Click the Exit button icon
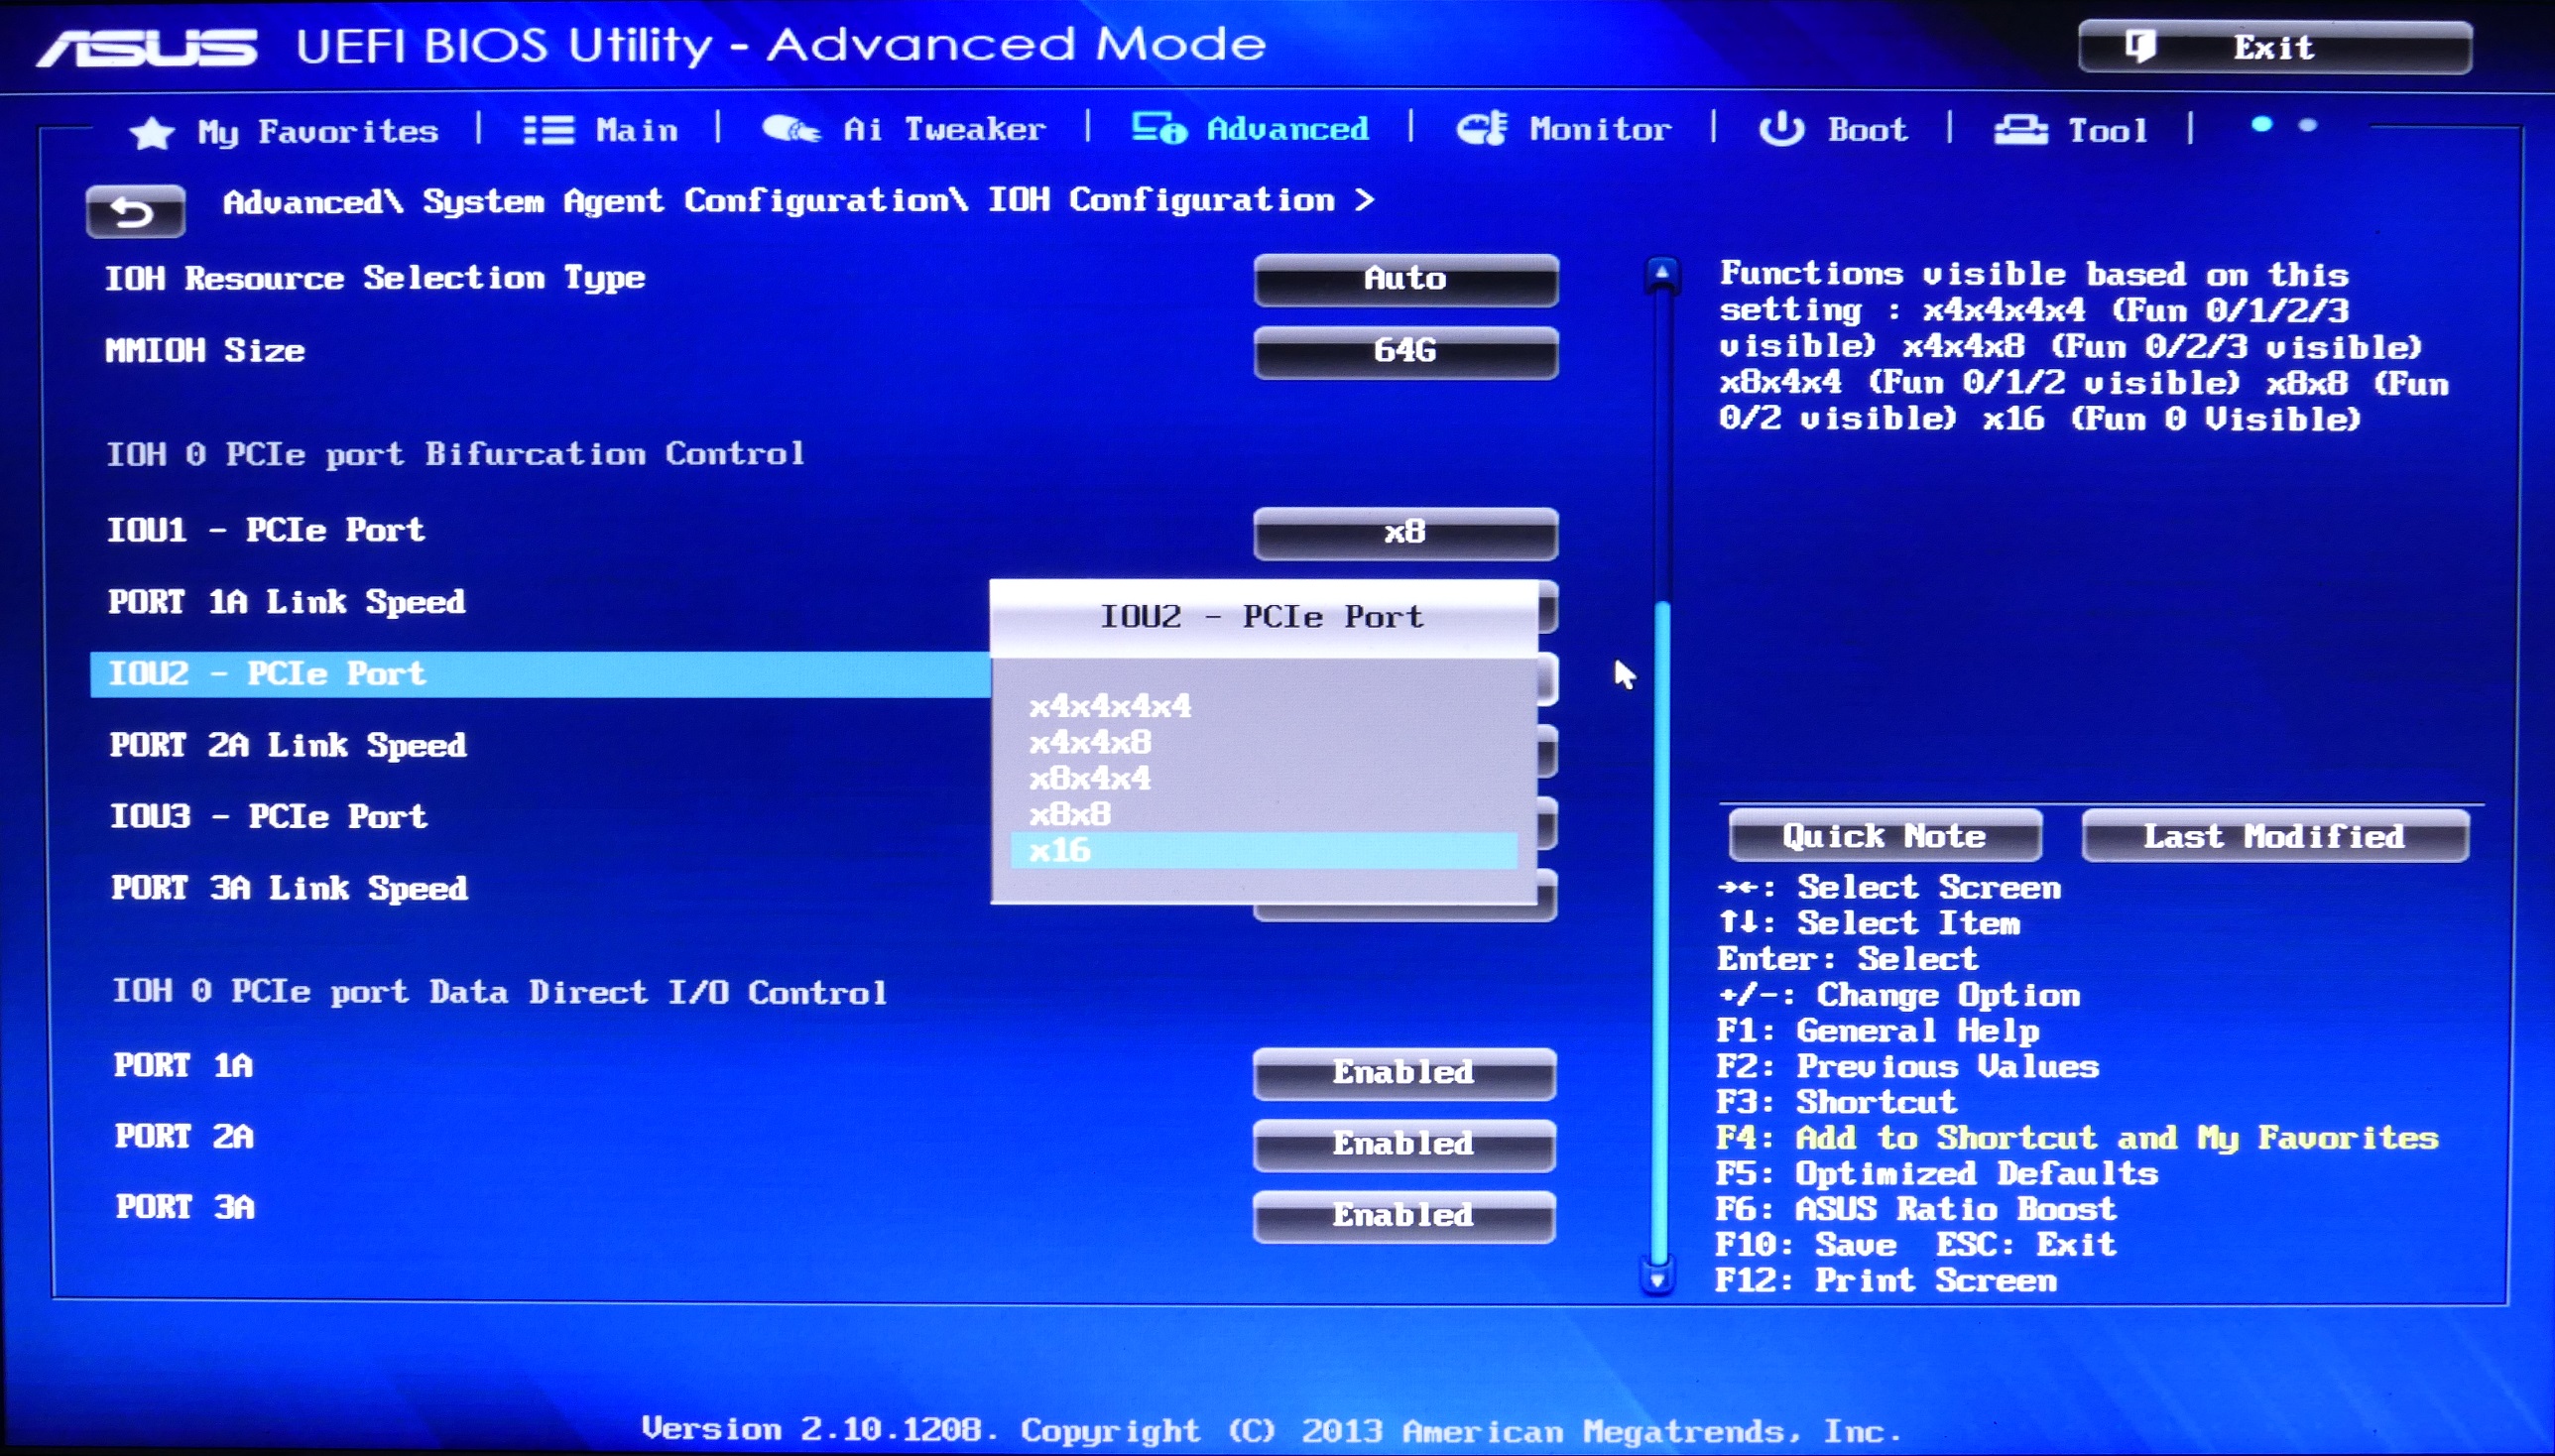Viewport: 2555px width, 1456px height. tap(2140, 46)
